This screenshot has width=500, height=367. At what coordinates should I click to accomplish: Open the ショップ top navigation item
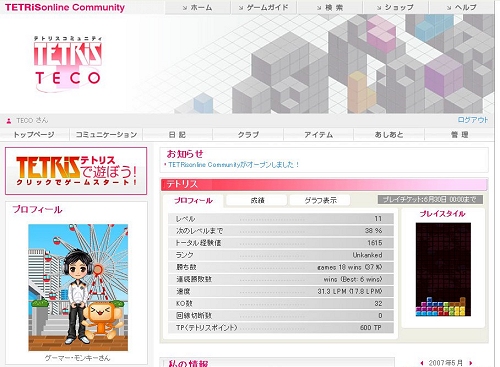tap(396, 7)
